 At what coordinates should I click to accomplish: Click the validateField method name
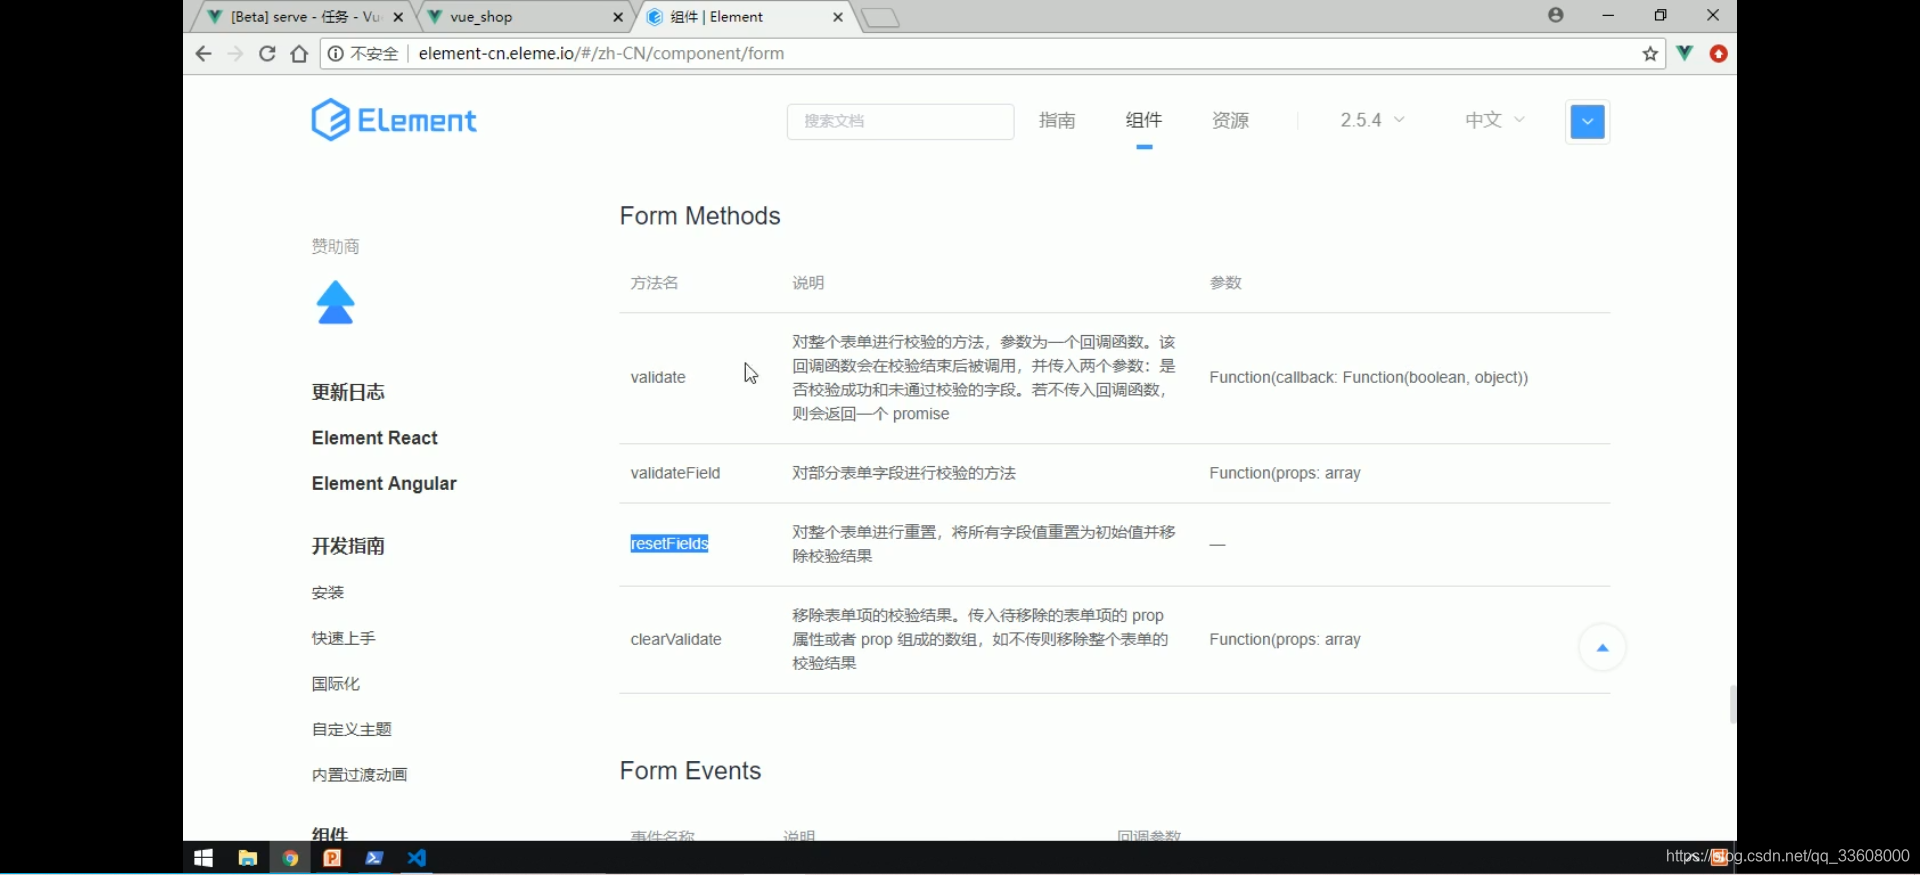[675, 473]
